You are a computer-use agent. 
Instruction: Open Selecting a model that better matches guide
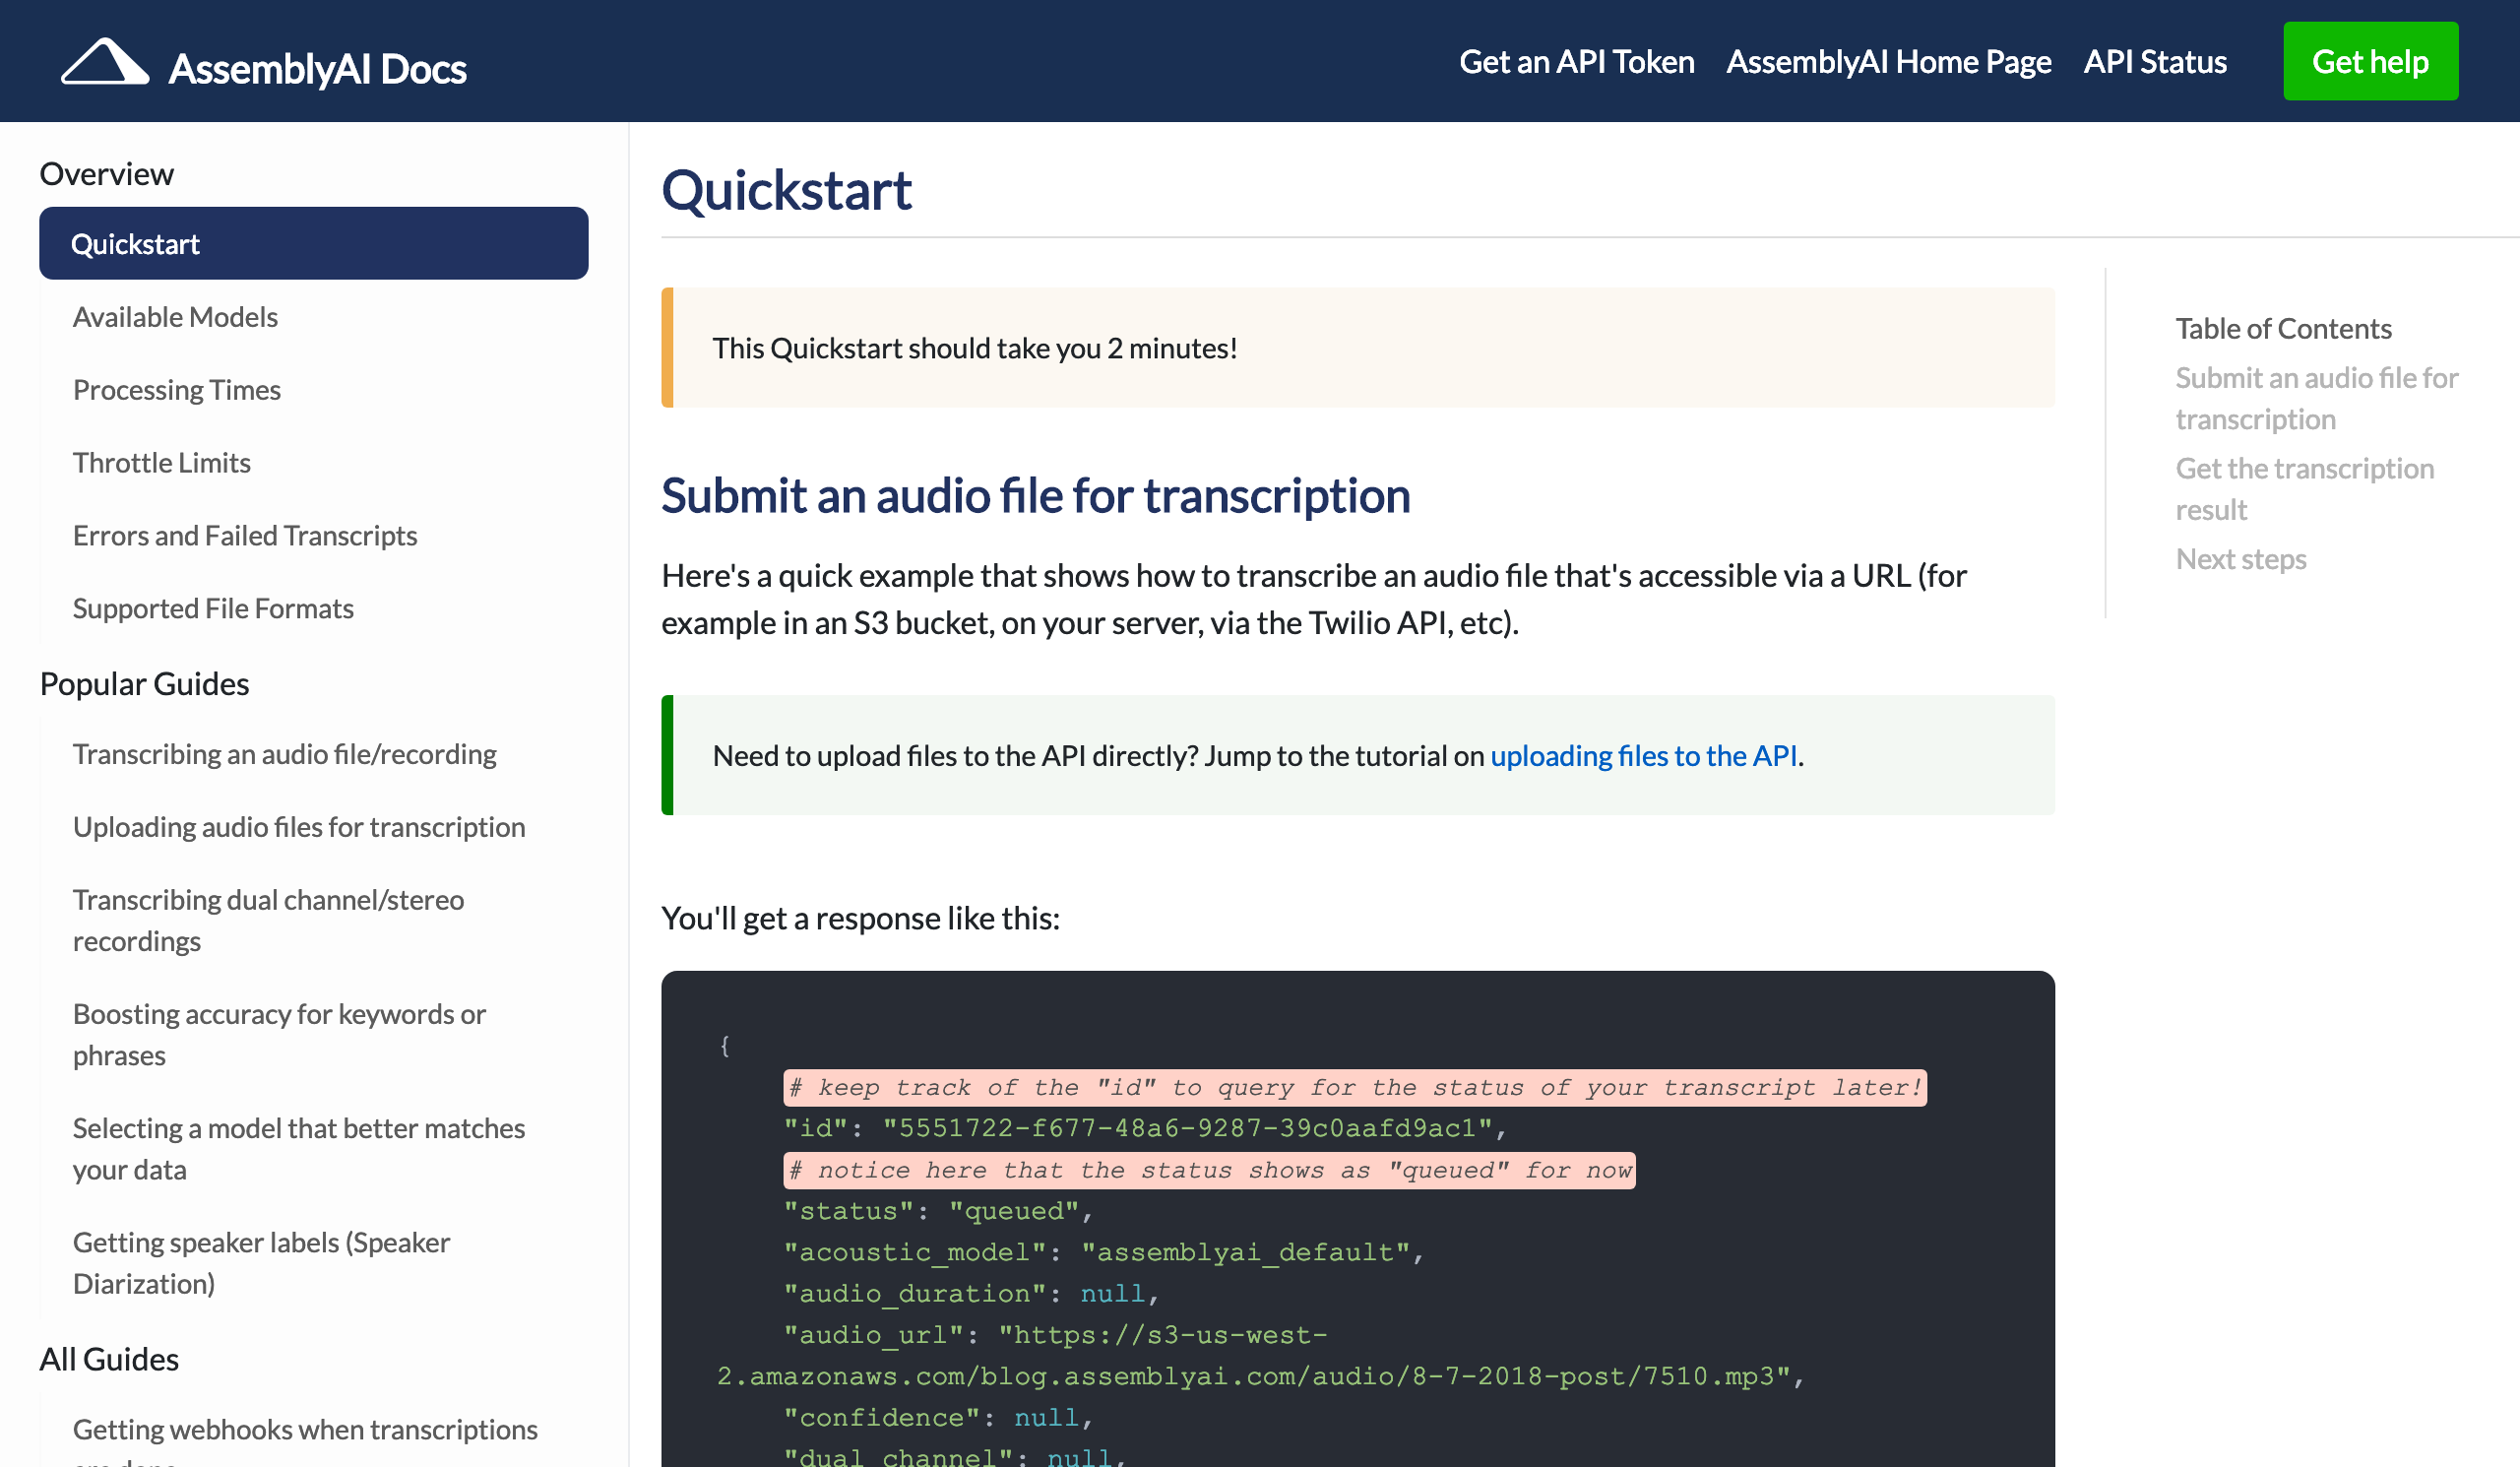[298, 1148]
